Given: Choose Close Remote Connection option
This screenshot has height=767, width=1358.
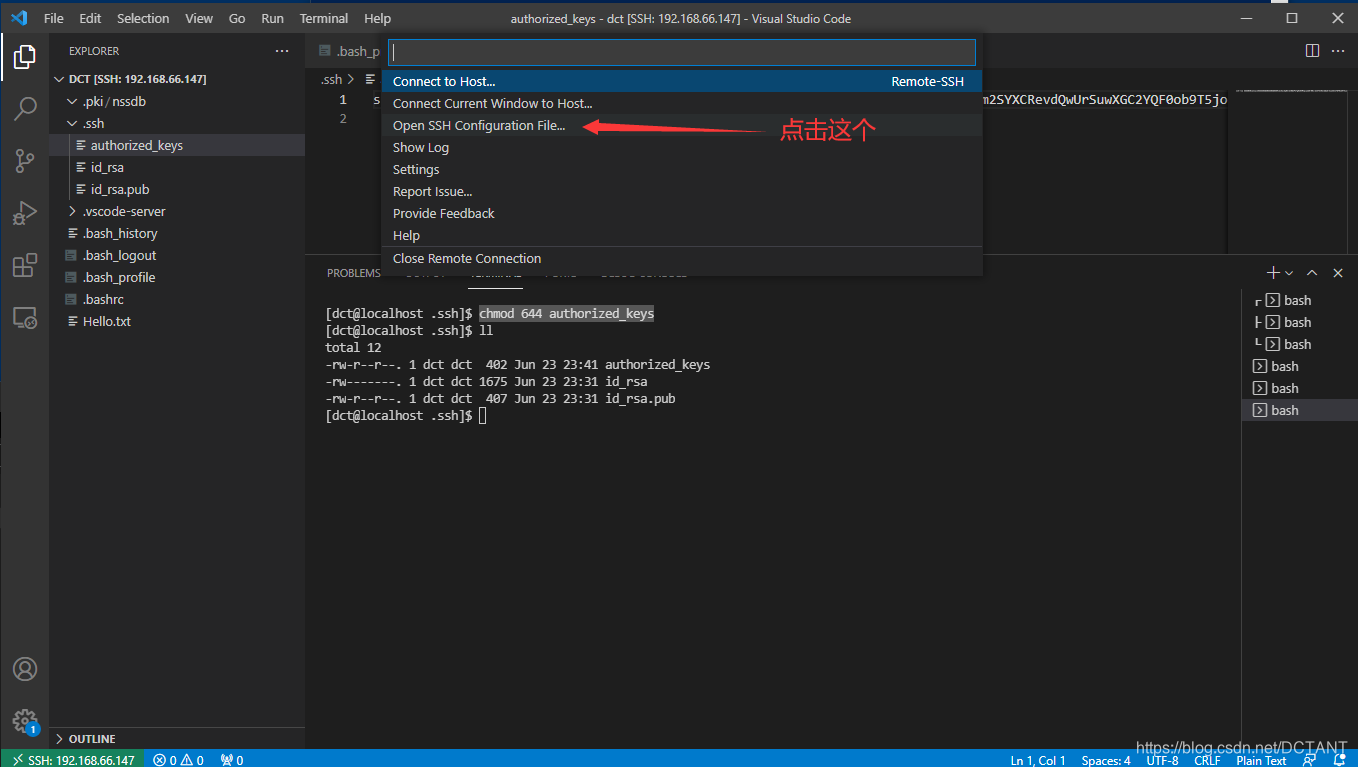Looking at the screenshot, I should coord(682,258).
